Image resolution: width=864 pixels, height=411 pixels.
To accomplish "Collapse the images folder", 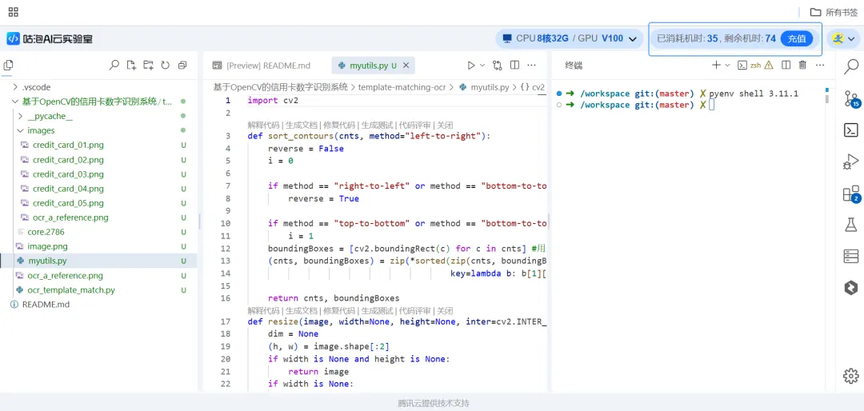I will (x=40, y=130).
